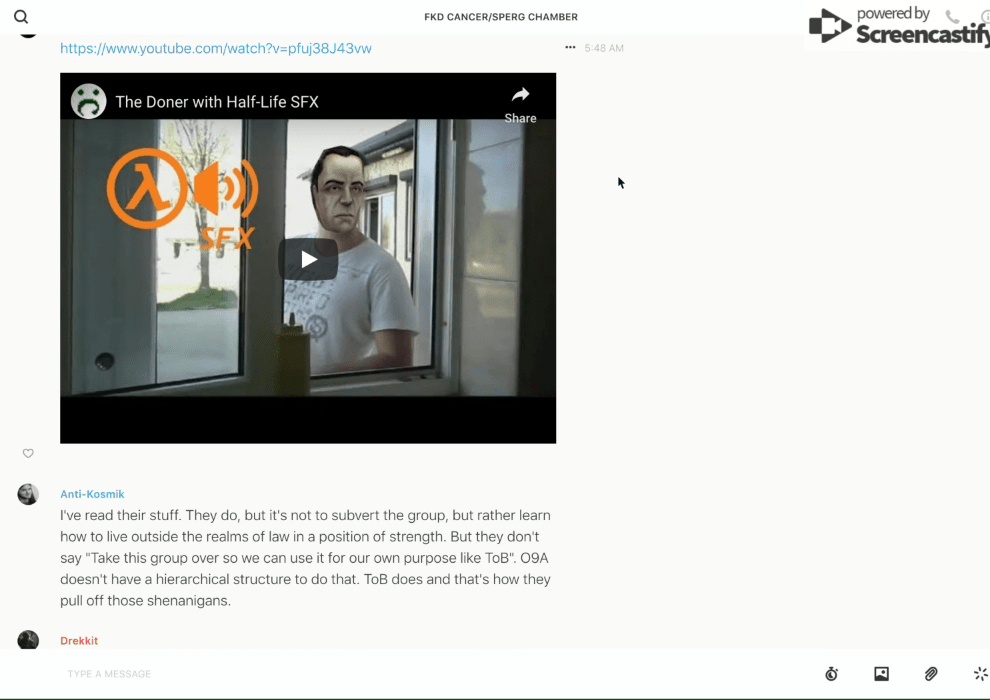Start a voice call with phone icon
This screenshot has width=990, height=700.
(952, 17)
